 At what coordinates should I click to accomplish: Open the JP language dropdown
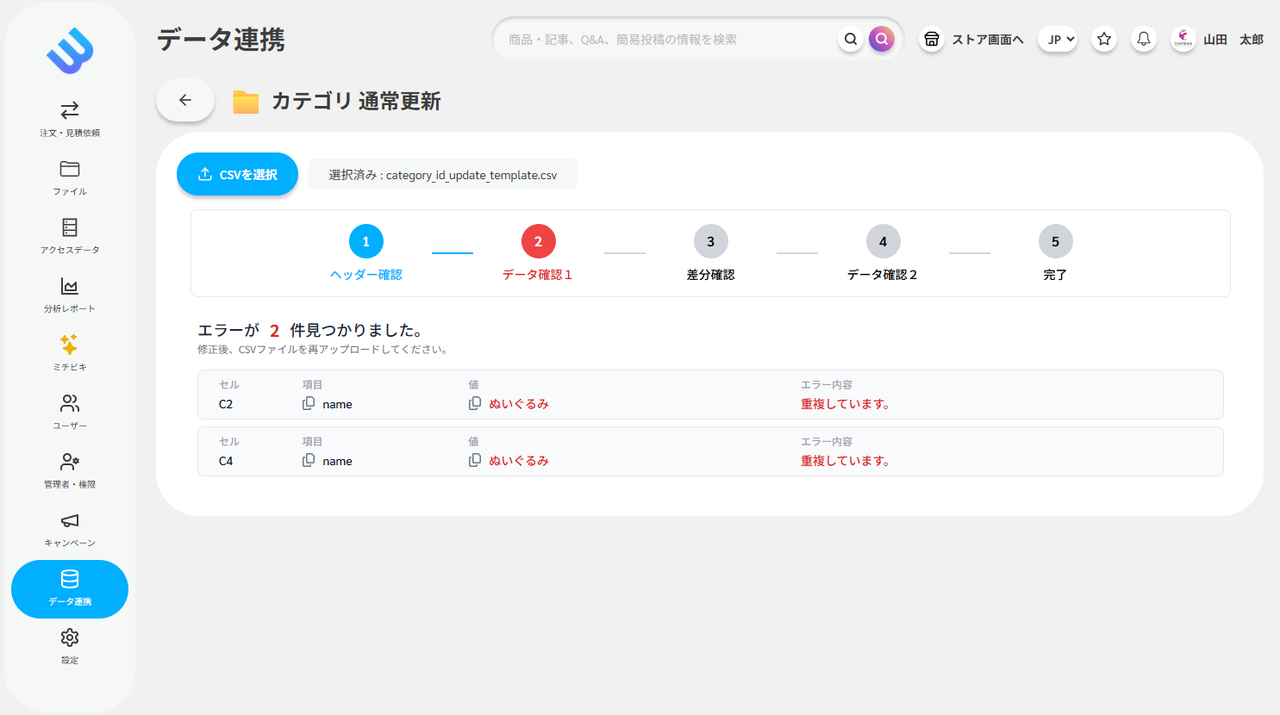coord(1057,38)
